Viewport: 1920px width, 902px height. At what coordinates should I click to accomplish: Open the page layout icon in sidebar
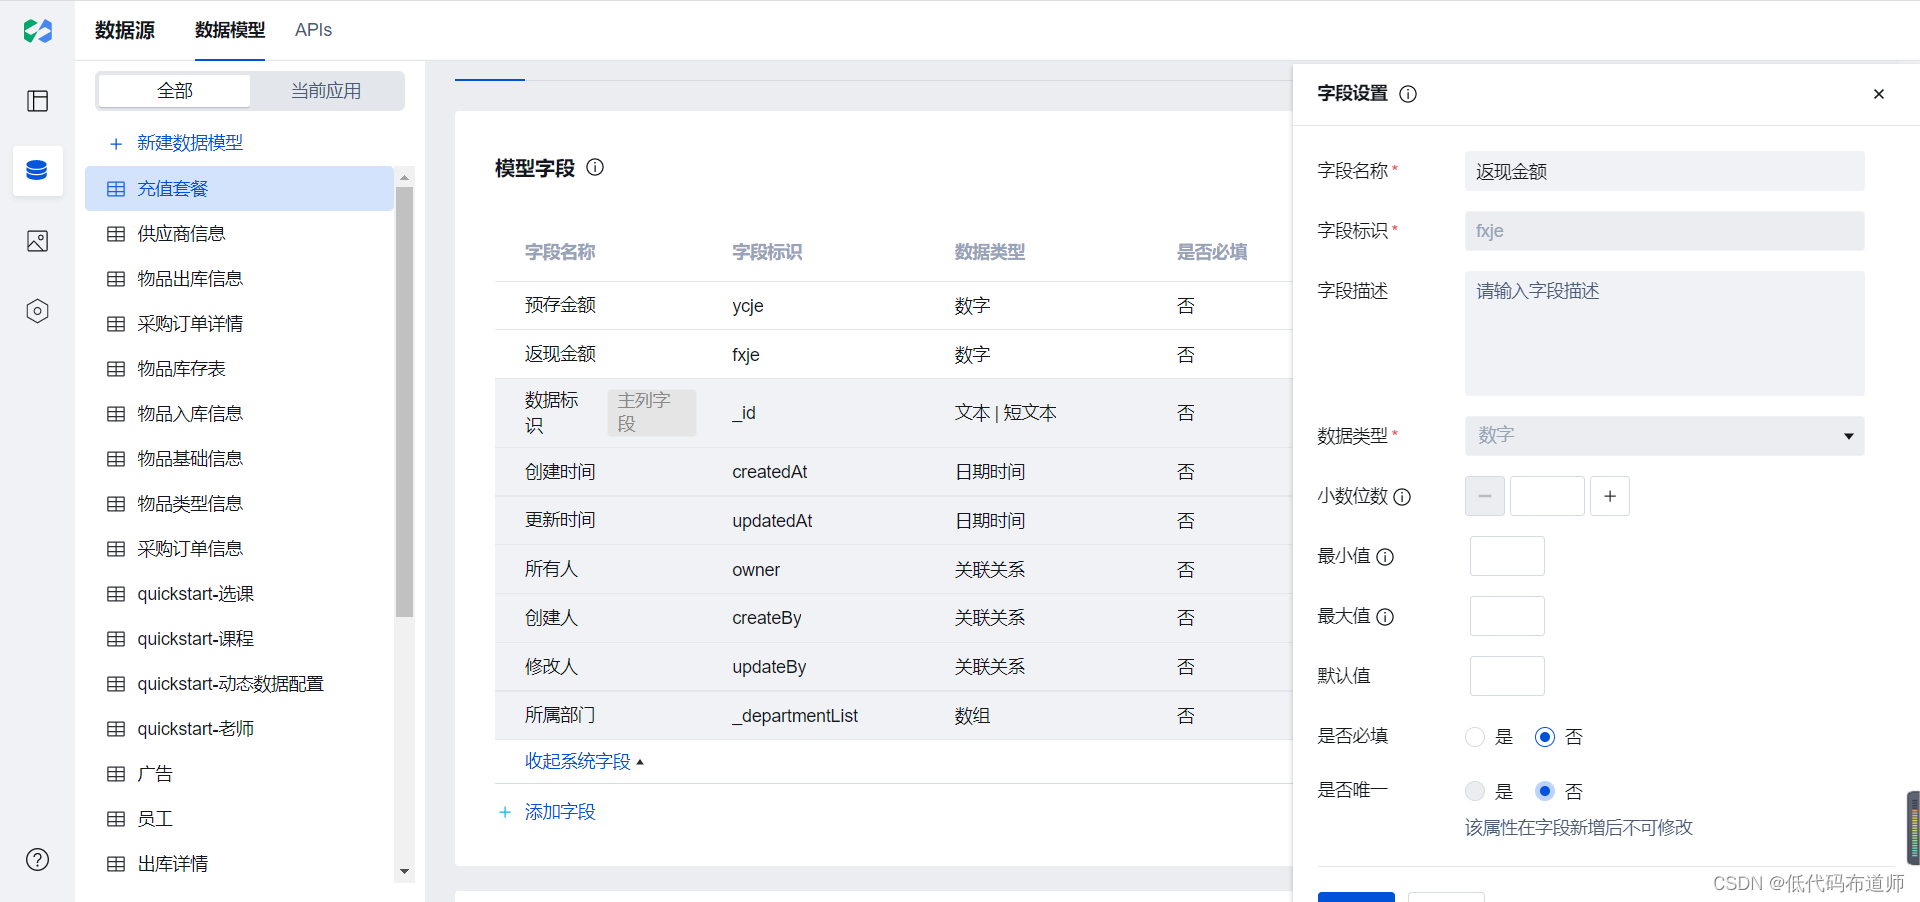coord(38,101)
